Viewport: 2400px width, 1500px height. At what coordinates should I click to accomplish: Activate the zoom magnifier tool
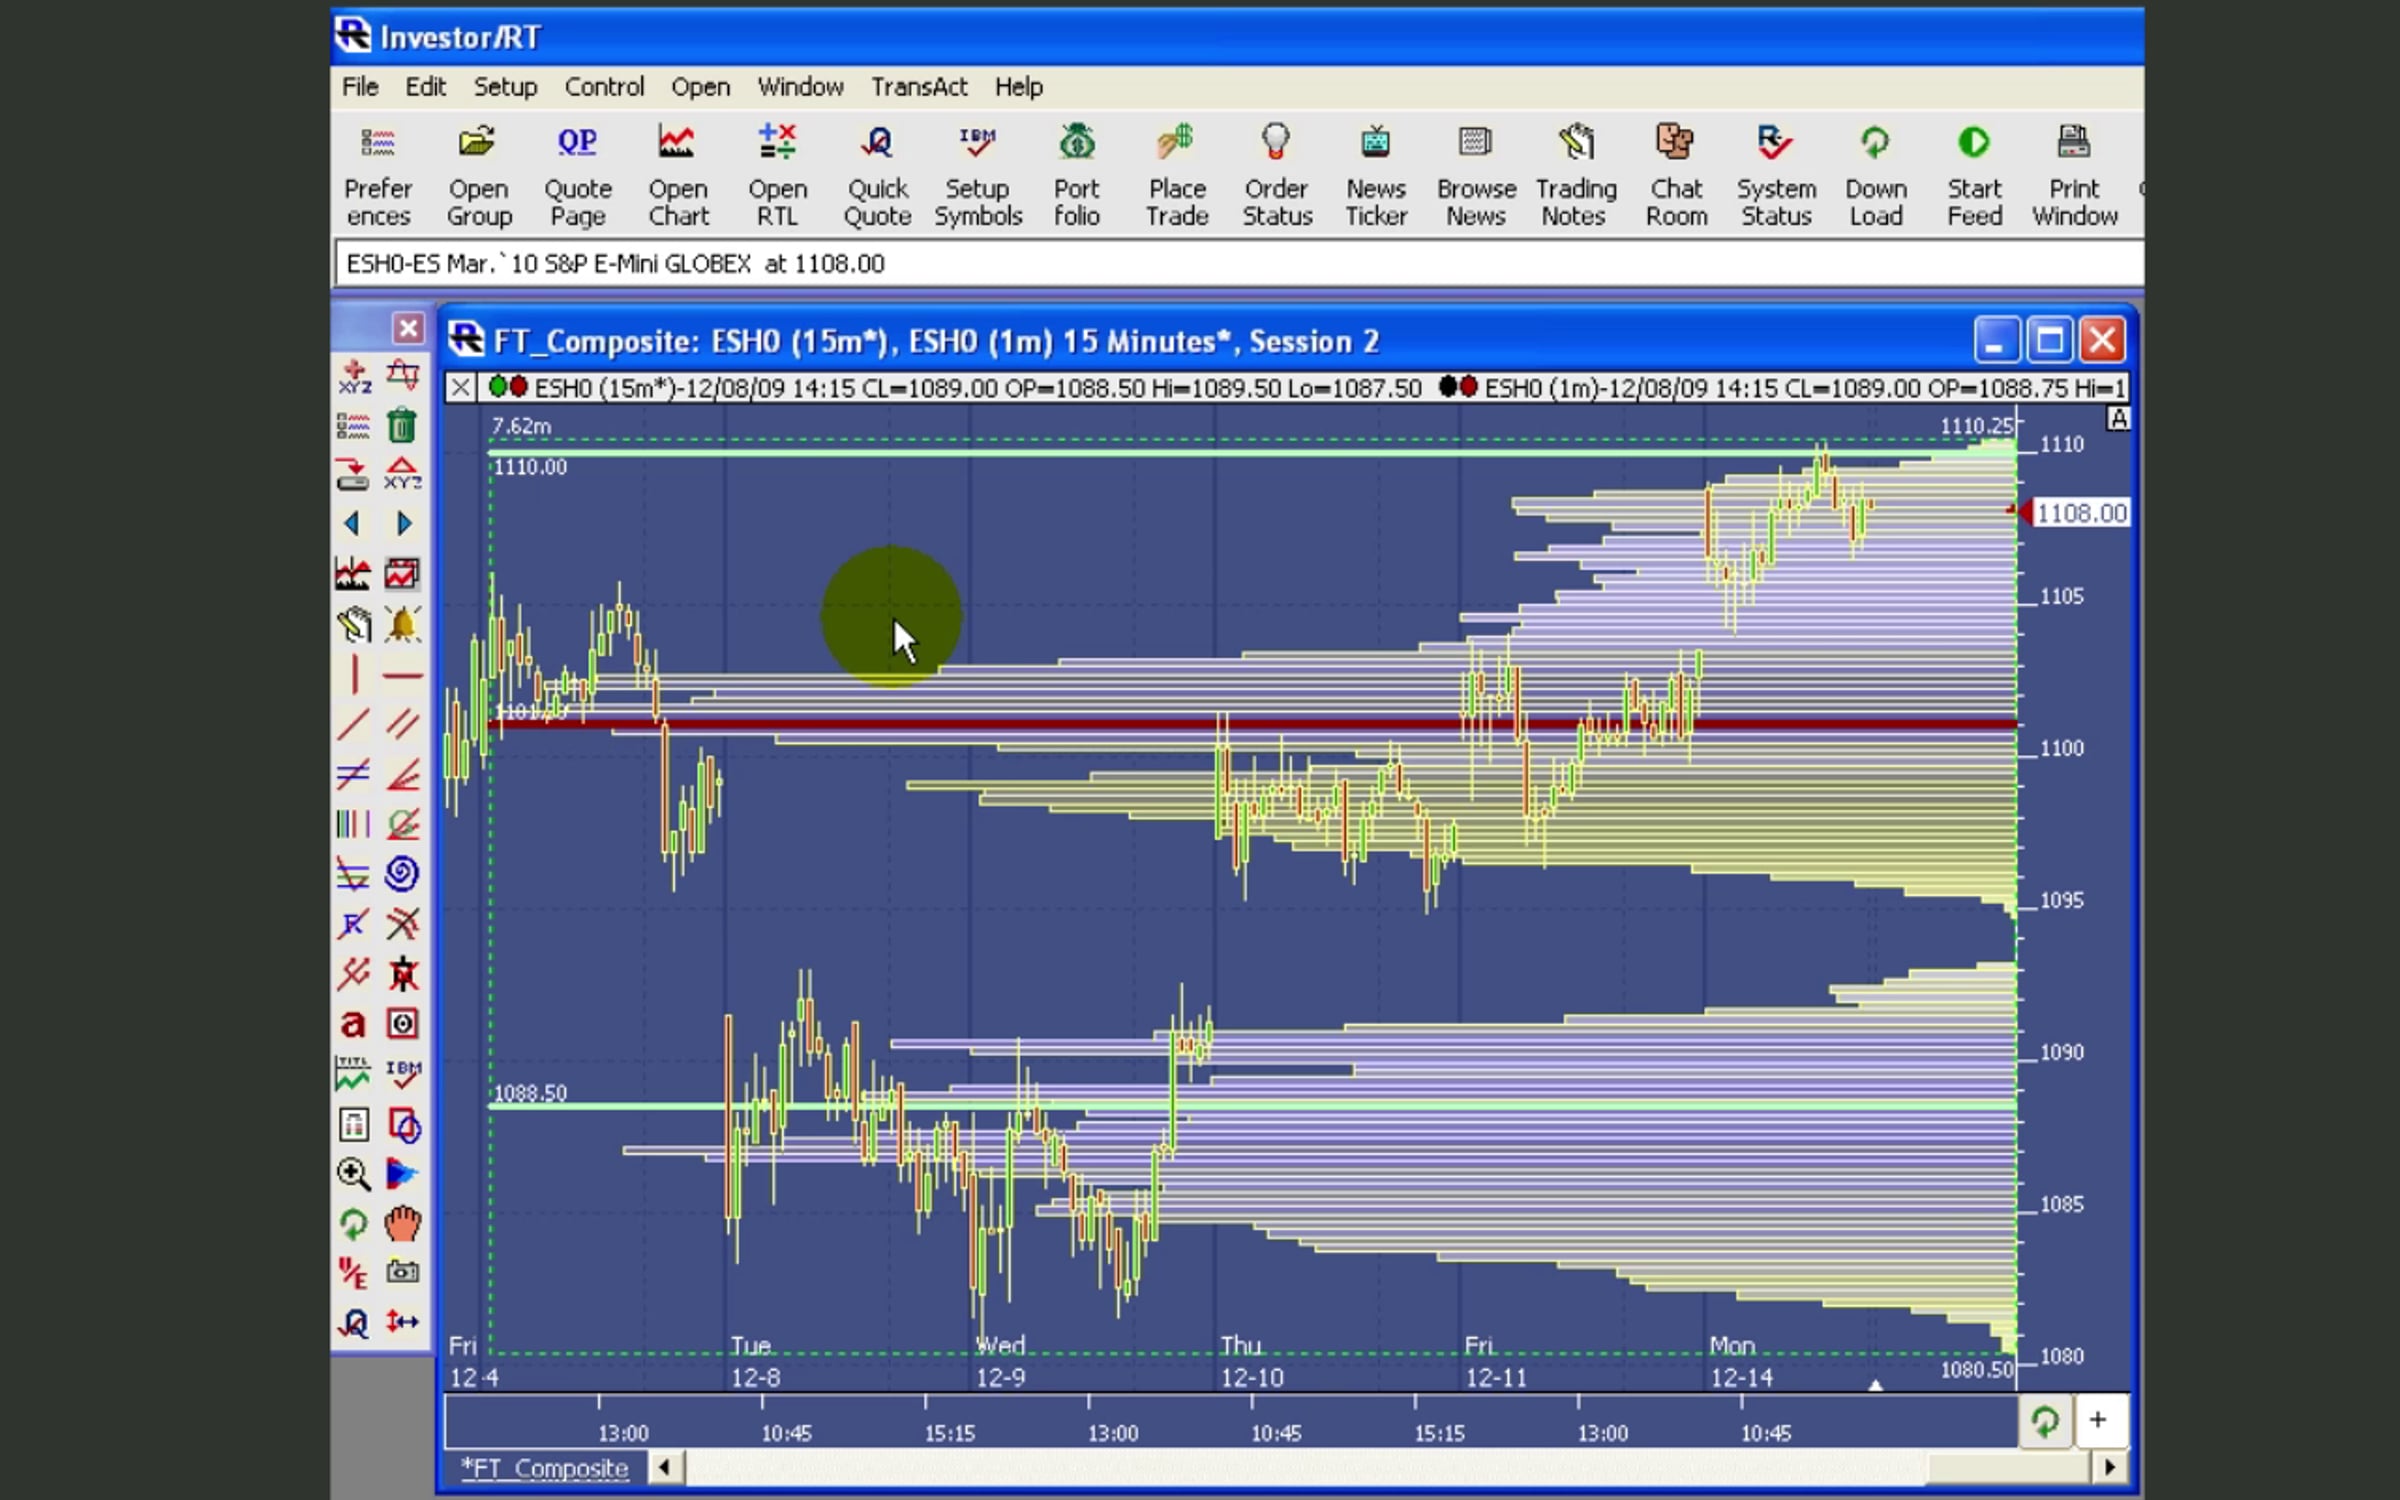353,1173
